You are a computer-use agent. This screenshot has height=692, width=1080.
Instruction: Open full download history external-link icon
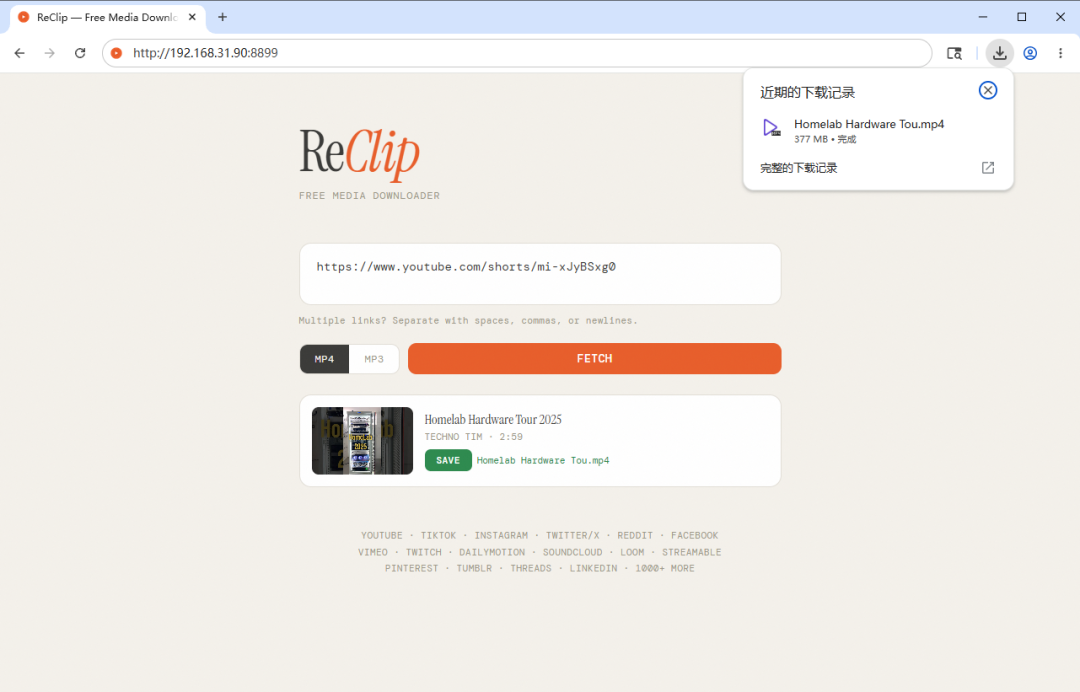(988, 168)
